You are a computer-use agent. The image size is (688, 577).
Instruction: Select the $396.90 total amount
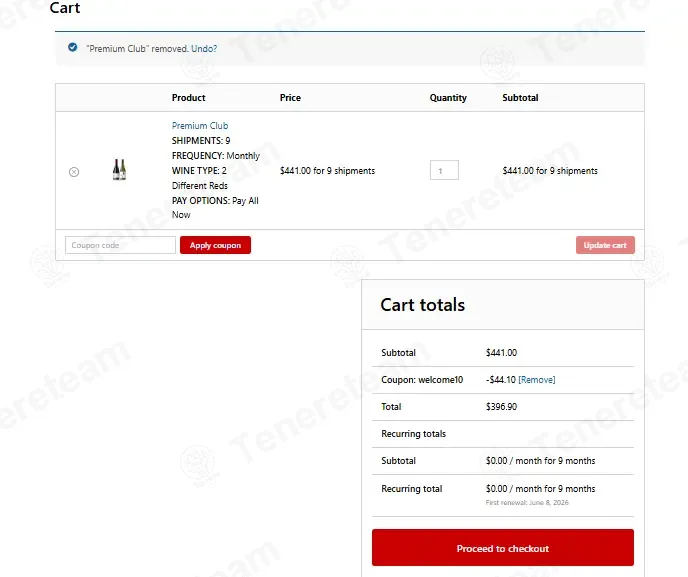coord(502,407)
